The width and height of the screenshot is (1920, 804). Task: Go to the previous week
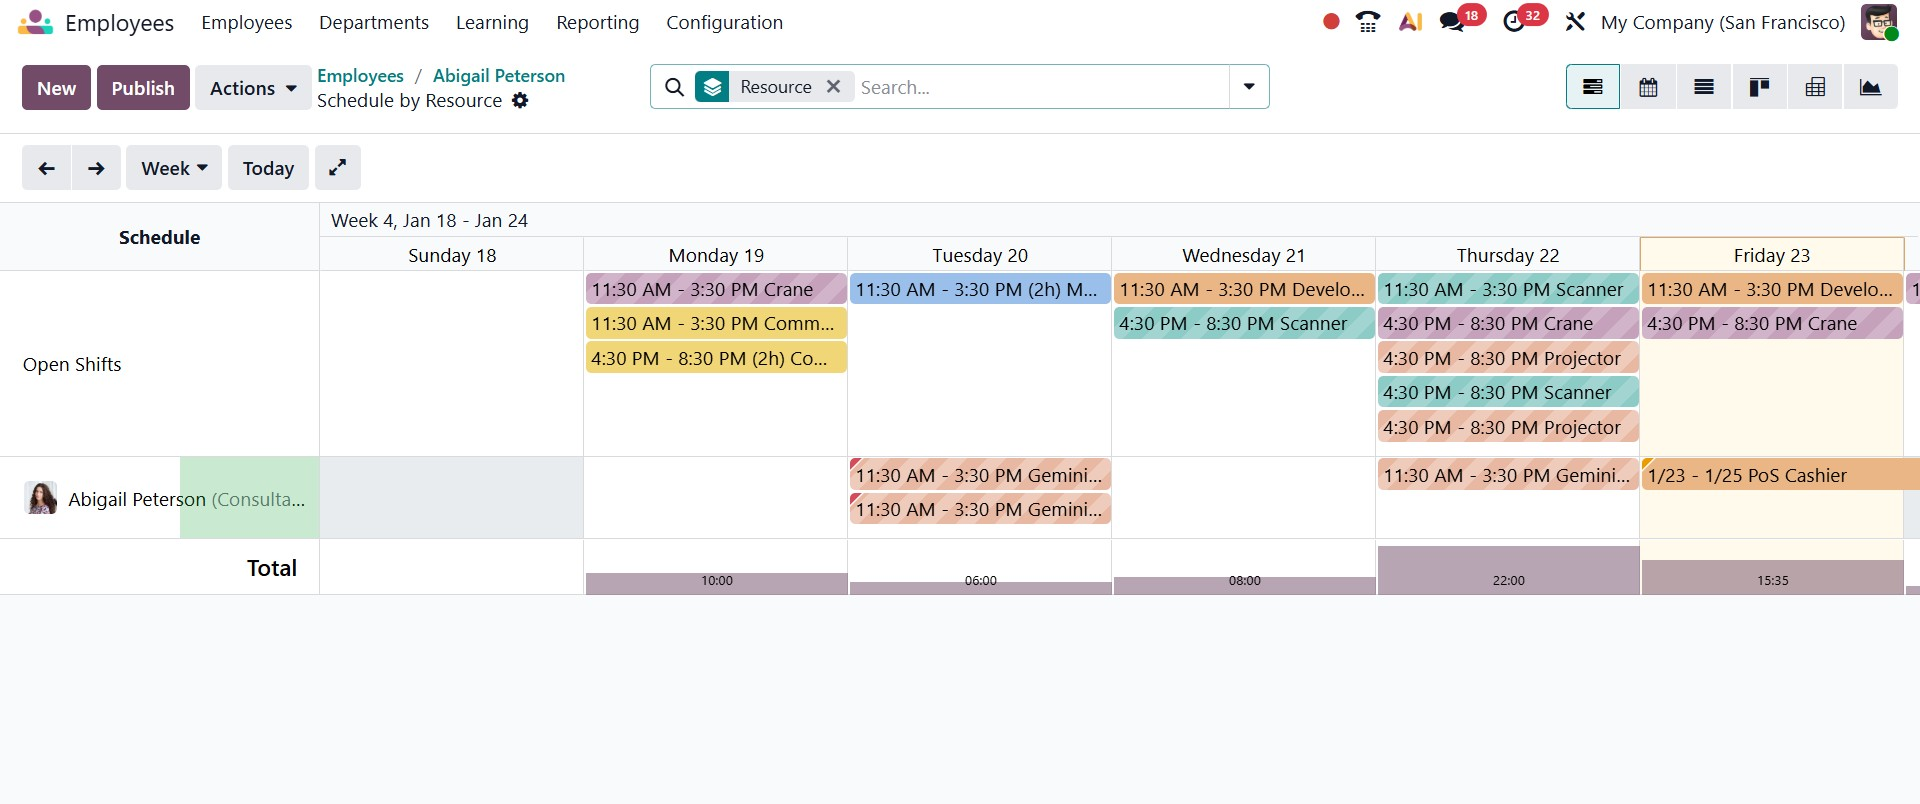click(x=46, y=168)
